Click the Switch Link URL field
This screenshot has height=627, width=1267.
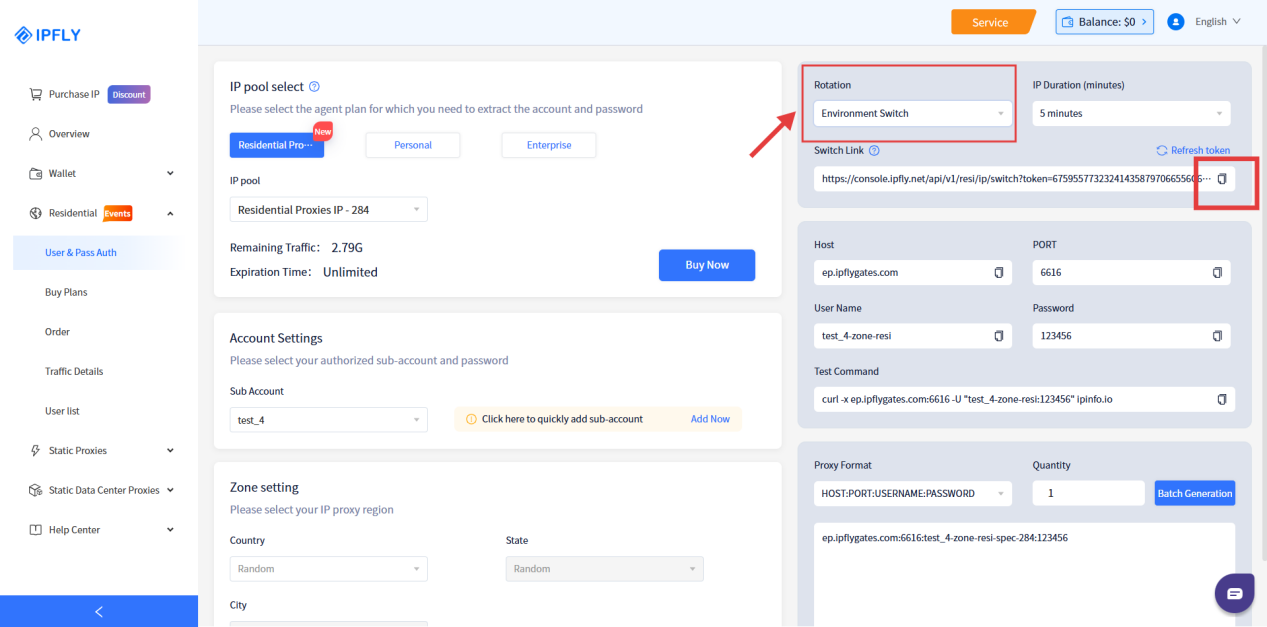1024,179
